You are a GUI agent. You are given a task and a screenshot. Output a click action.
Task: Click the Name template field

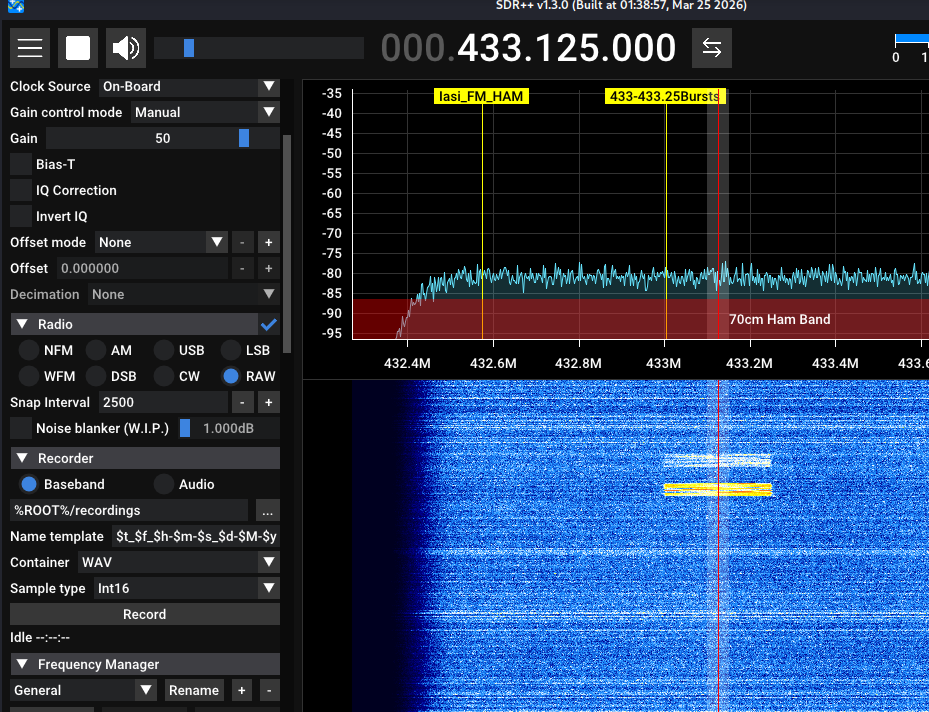click(x=196, y=537)
